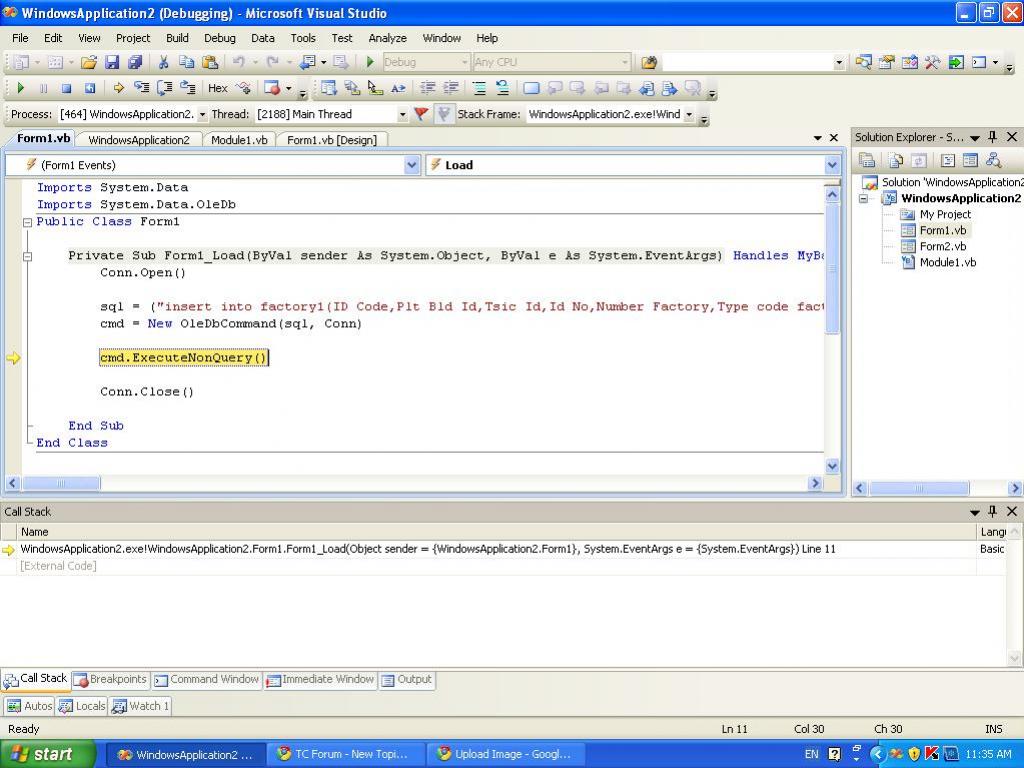Open the Object Browser toolbar icon
Screen dimensions: 1024x768
(x=910, y=62)
